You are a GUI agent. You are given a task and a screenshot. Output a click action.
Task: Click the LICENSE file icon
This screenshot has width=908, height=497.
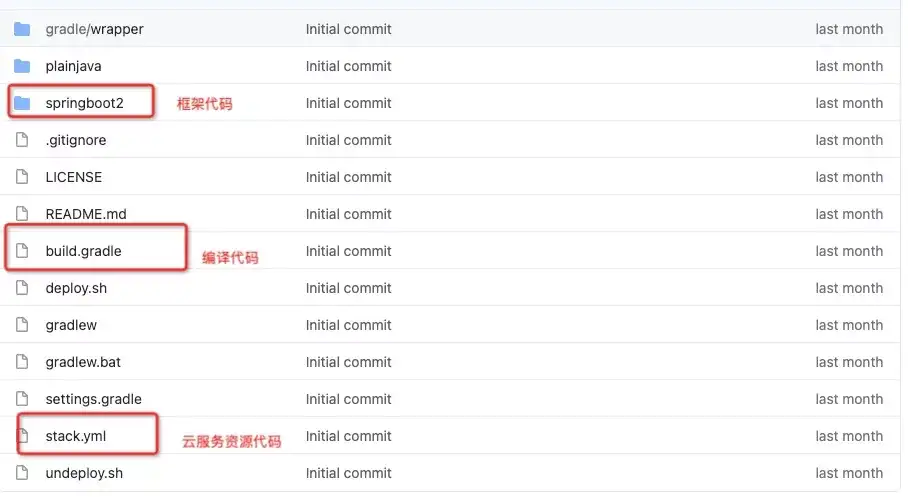coord(22,177)
